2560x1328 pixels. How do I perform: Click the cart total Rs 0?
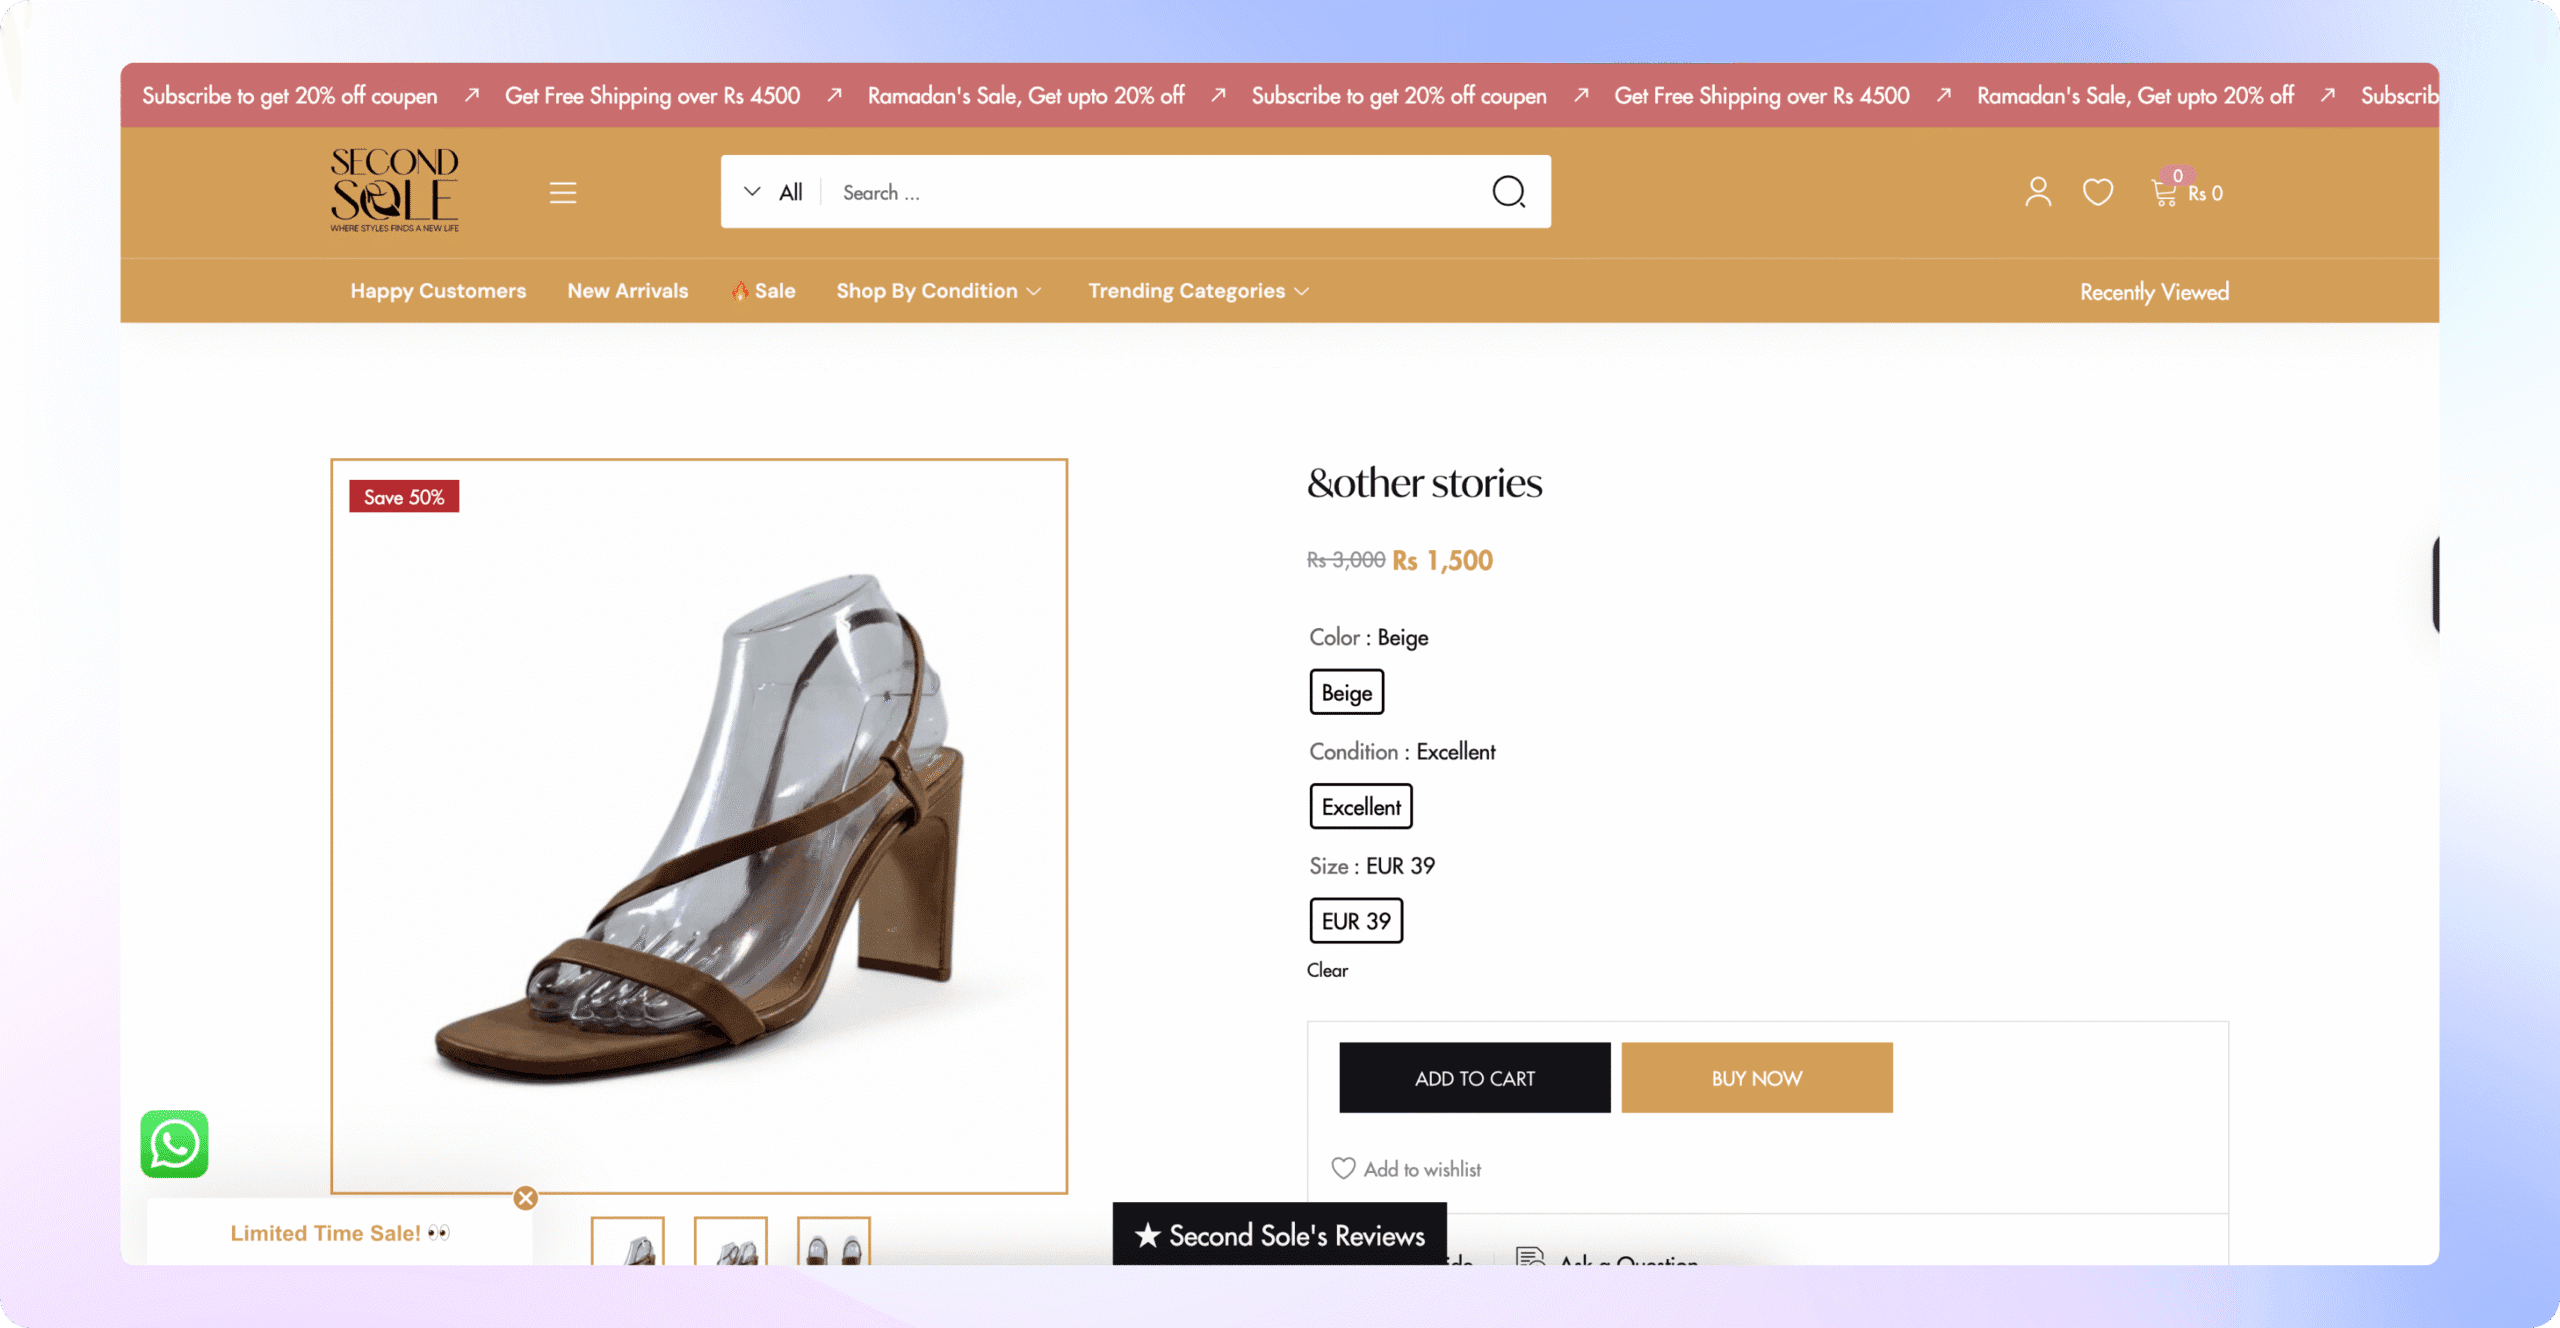click(x=2205, y=193)
